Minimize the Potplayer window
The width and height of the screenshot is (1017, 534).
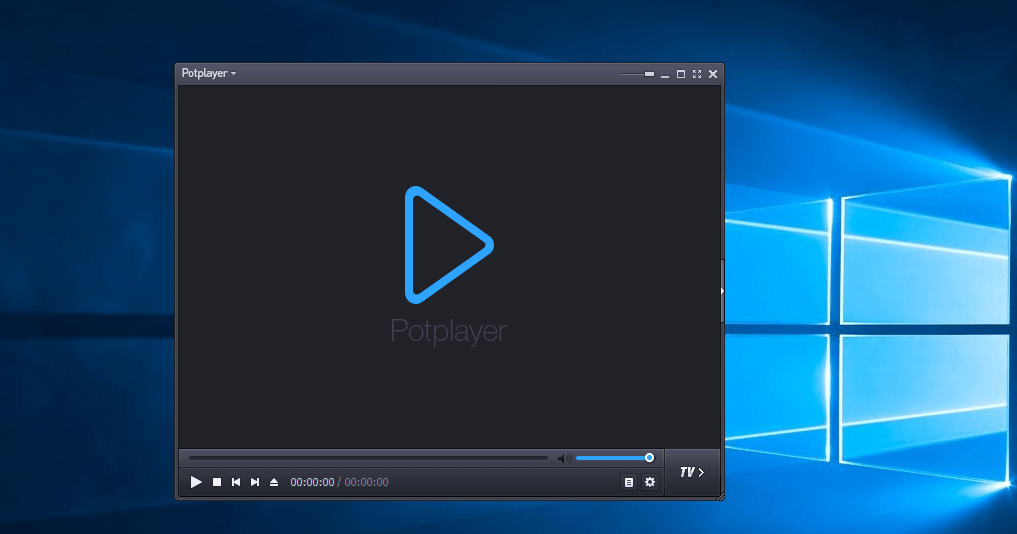(x=665, y=74)
